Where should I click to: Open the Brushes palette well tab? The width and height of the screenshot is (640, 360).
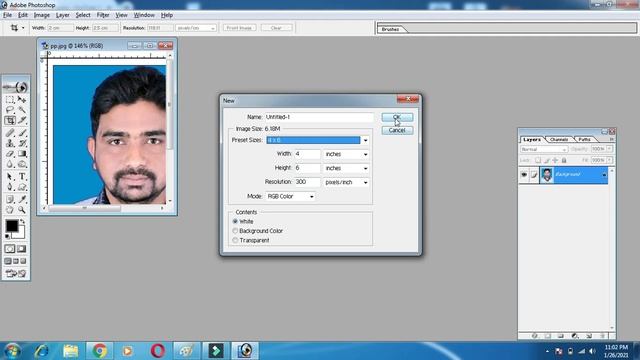(390, 29)
